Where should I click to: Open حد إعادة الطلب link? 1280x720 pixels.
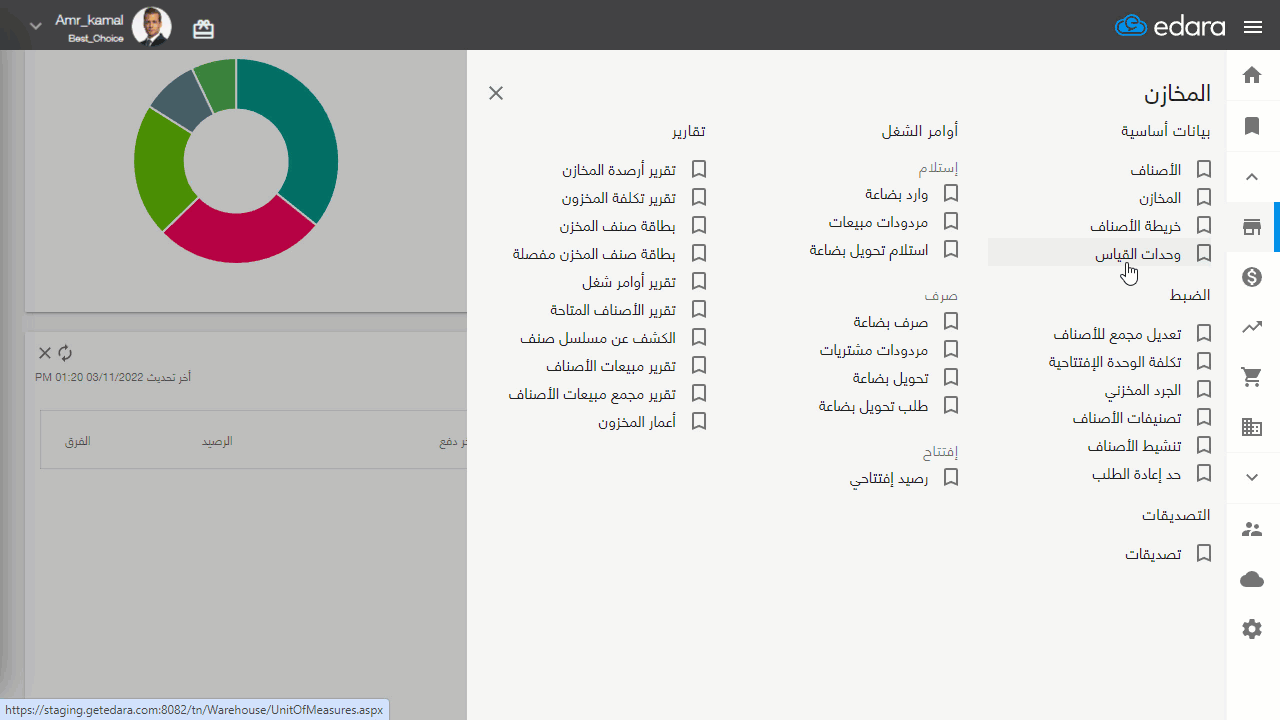[x=1136, y=474]
